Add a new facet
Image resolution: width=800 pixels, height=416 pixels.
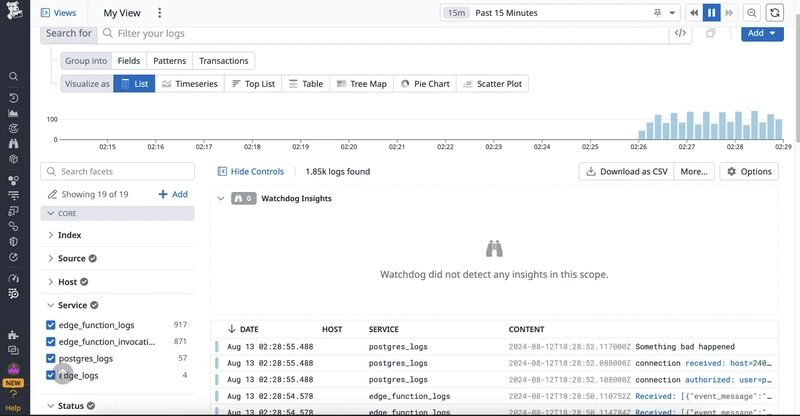tap(173, 194)
